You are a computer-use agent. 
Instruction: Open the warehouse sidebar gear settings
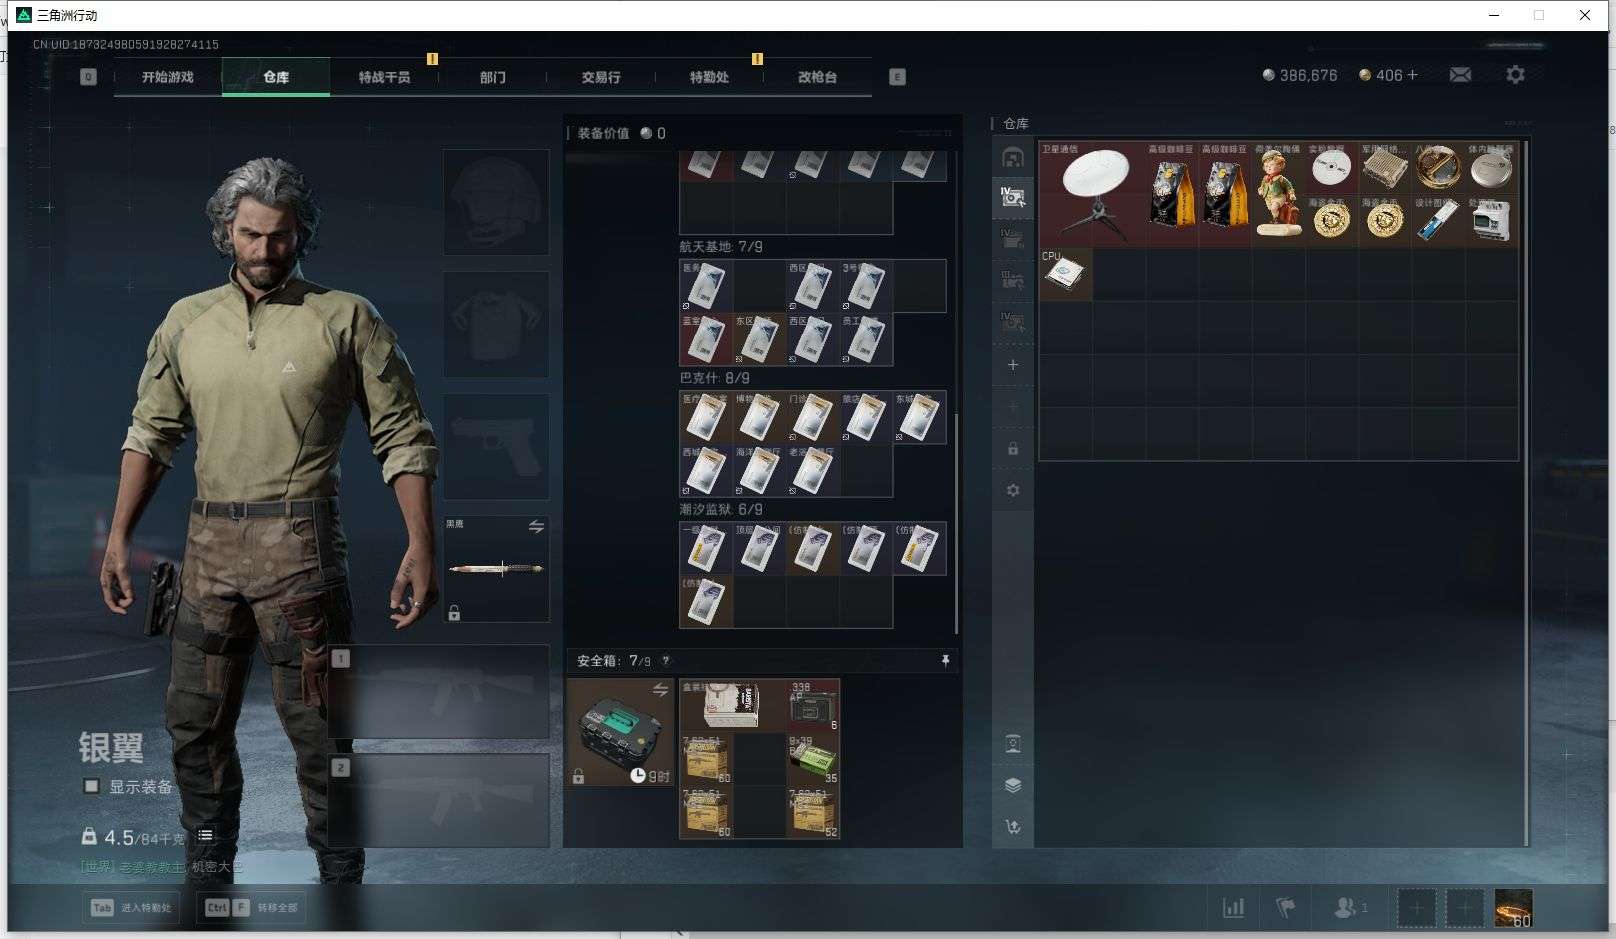coord(1013,491)
